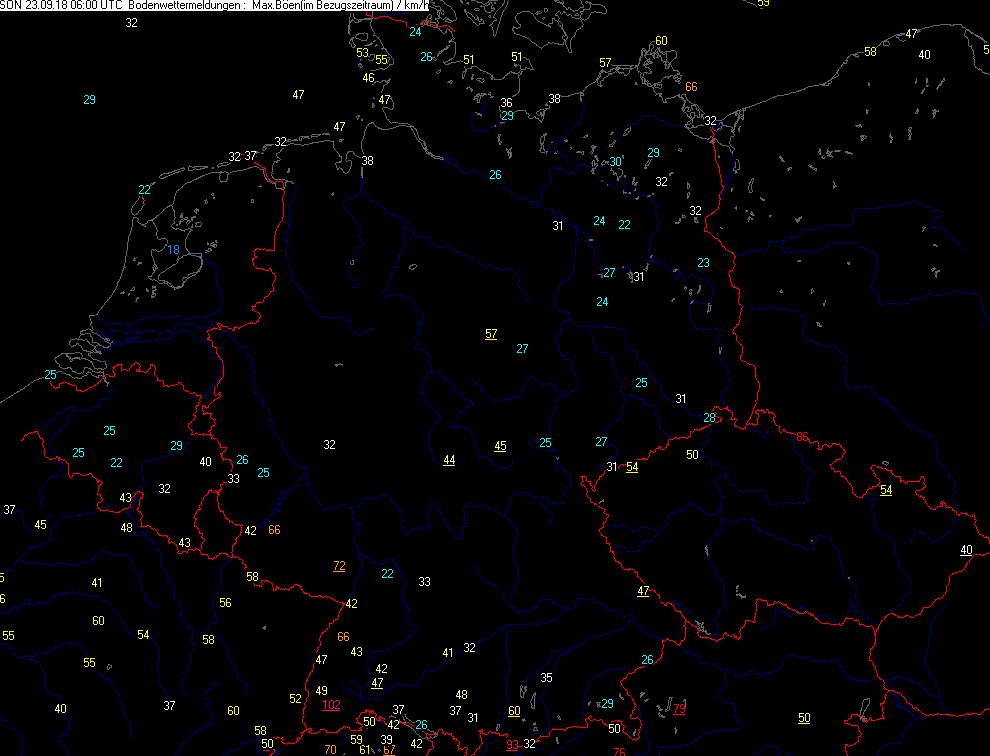Click the red underlined 79 station value

(x=680, y=709)
